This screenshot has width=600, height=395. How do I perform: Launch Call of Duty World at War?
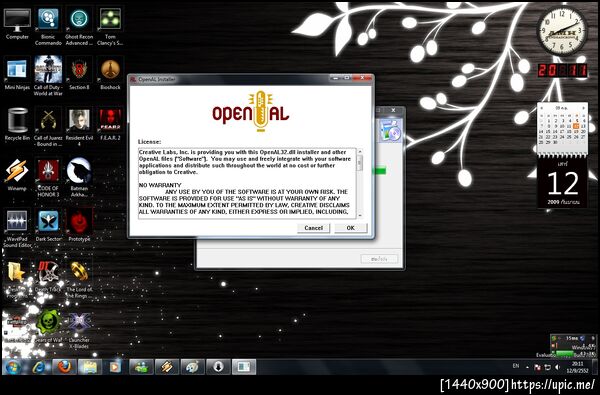point(48,76)
